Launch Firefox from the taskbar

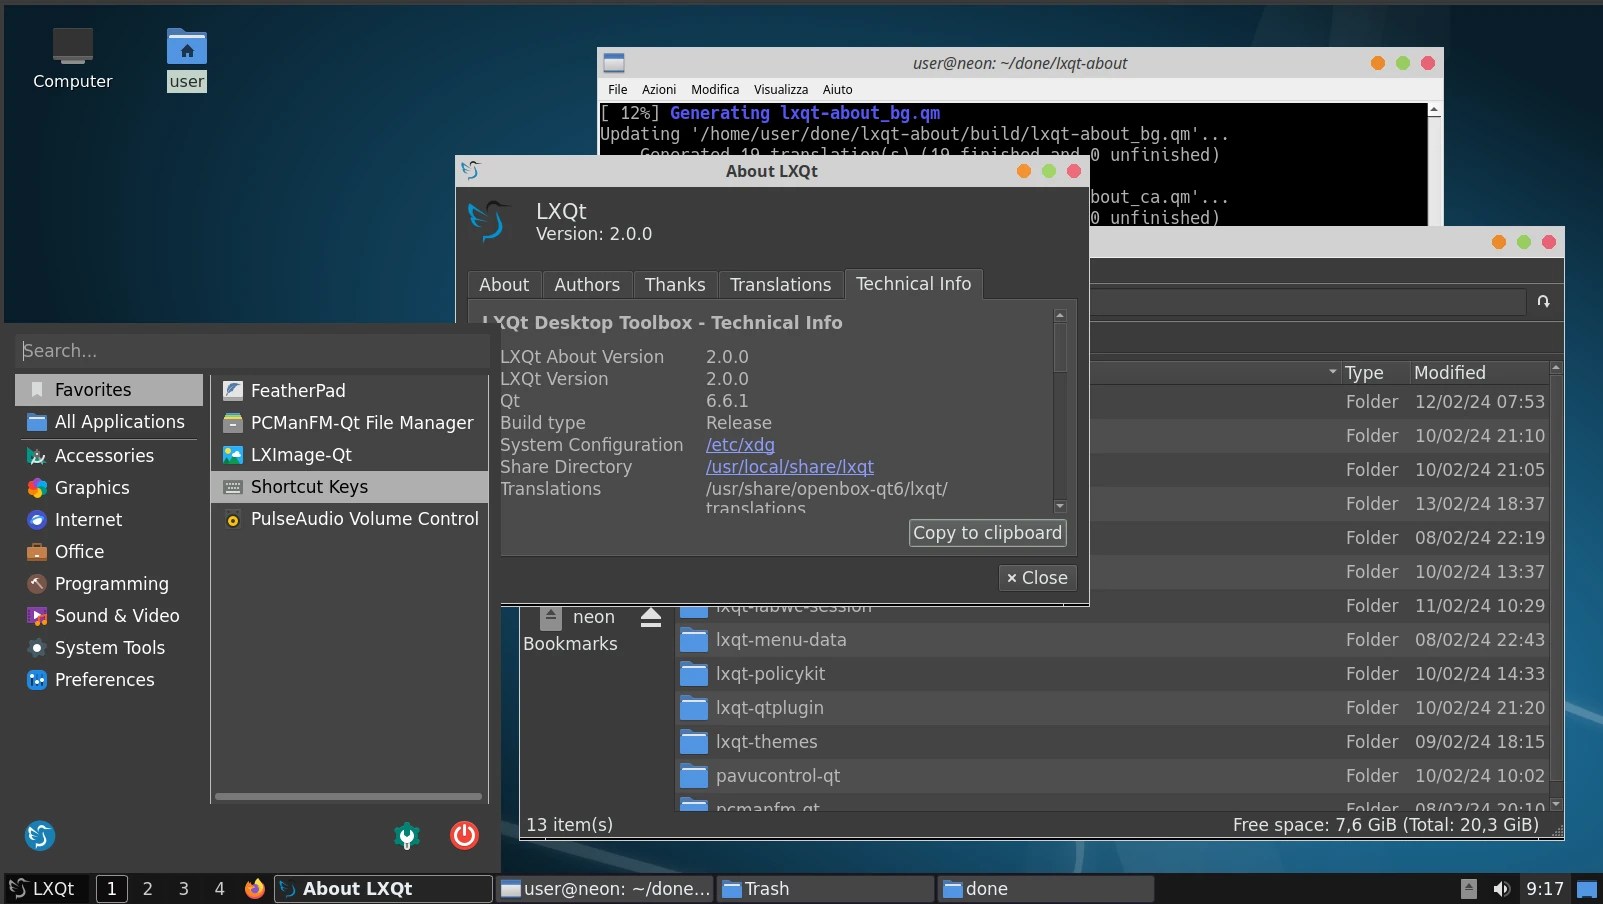pos(254,888)
